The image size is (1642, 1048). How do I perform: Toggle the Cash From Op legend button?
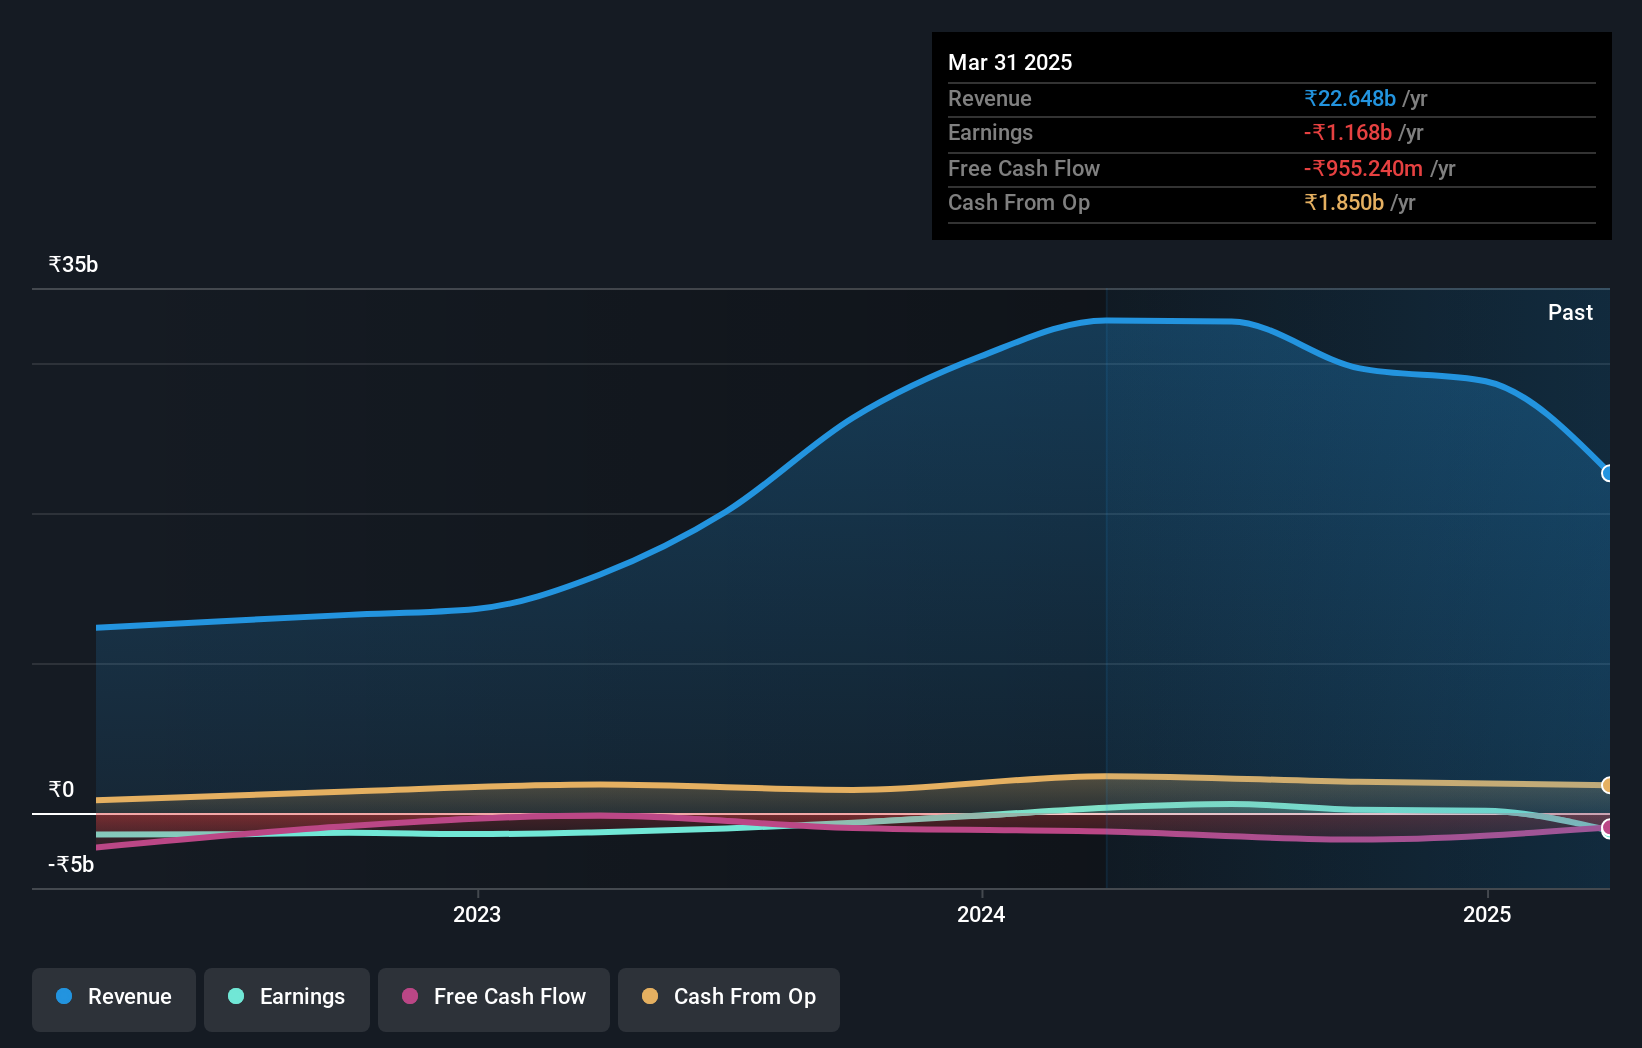[x=729, y=999]
